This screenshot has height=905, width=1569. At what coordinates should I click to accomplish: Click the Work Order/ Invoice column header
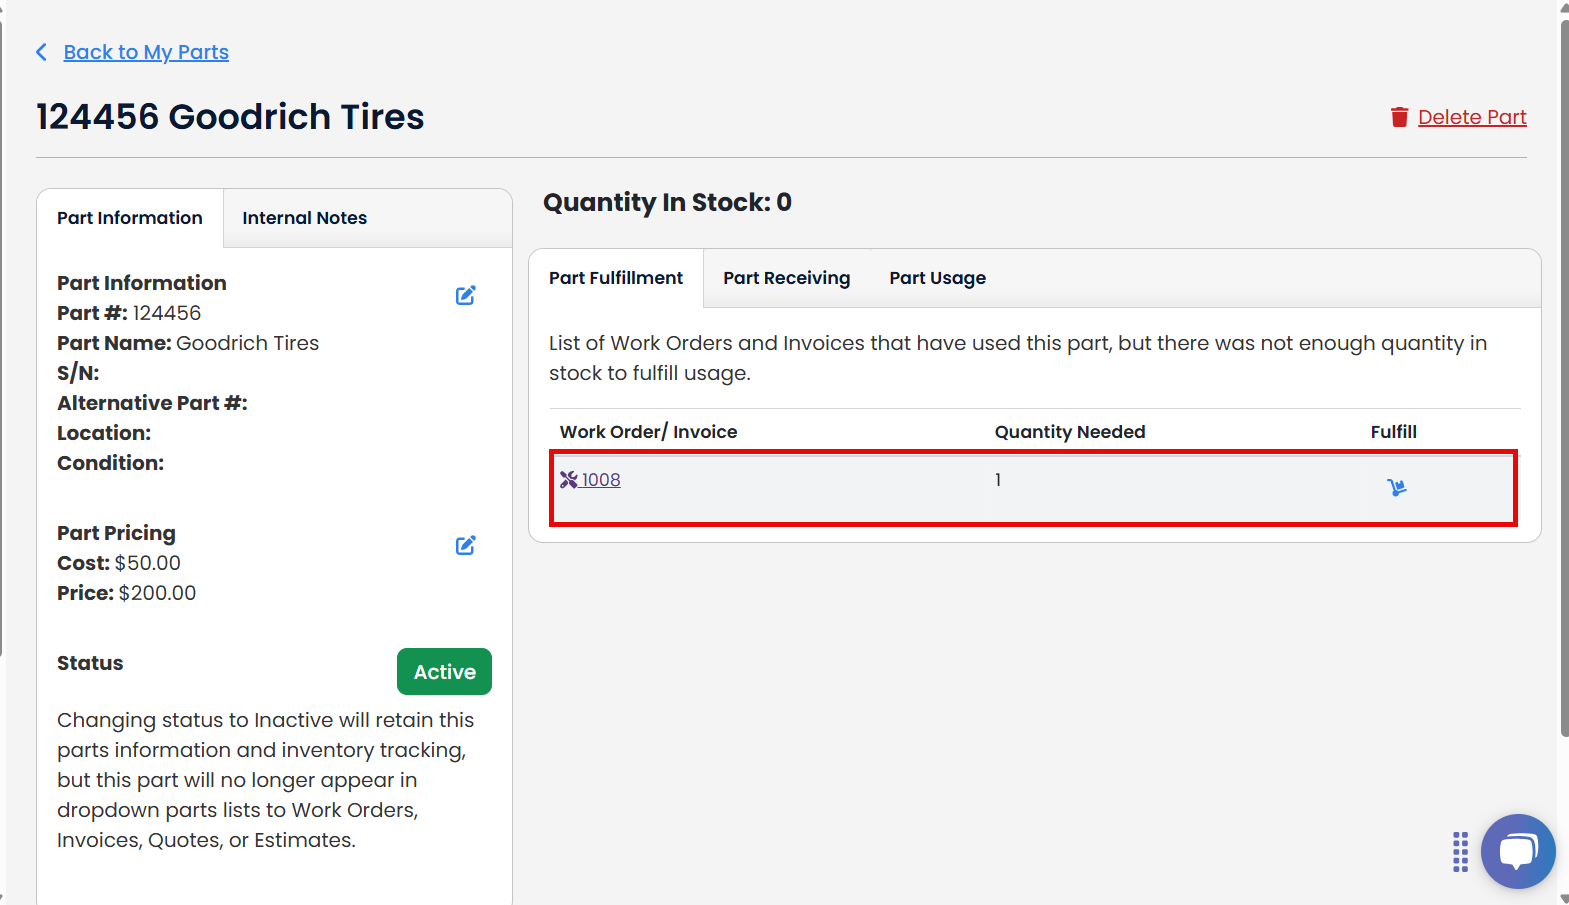pyautogui.click(x=648, y=432)
